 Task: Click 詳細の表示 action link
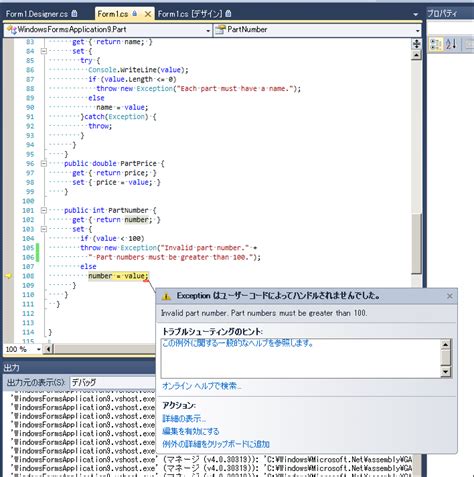point(184,418)
